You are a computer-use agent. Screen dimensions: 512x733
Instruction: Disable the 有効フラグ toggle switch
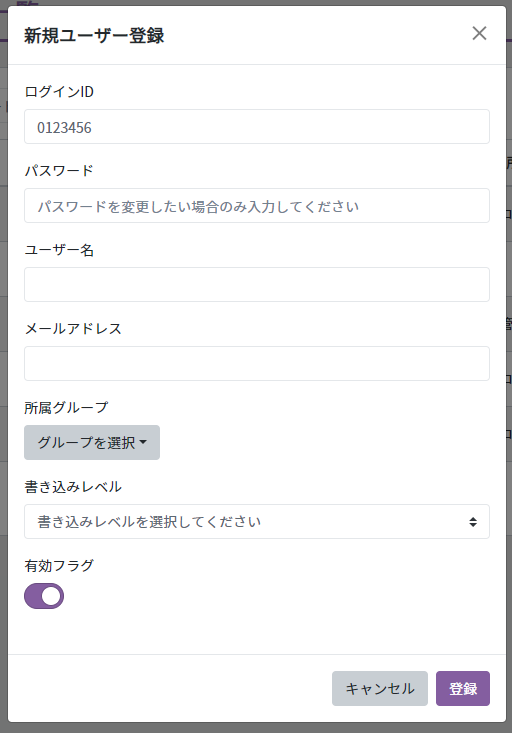(x=44, y=596)
